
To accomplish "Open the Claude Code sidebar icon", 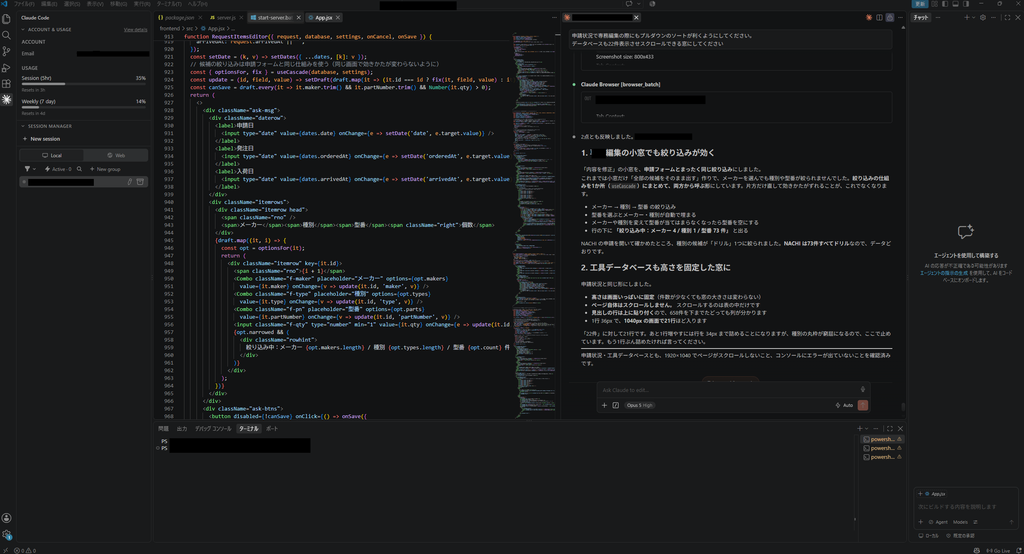I will coord(7,99).
